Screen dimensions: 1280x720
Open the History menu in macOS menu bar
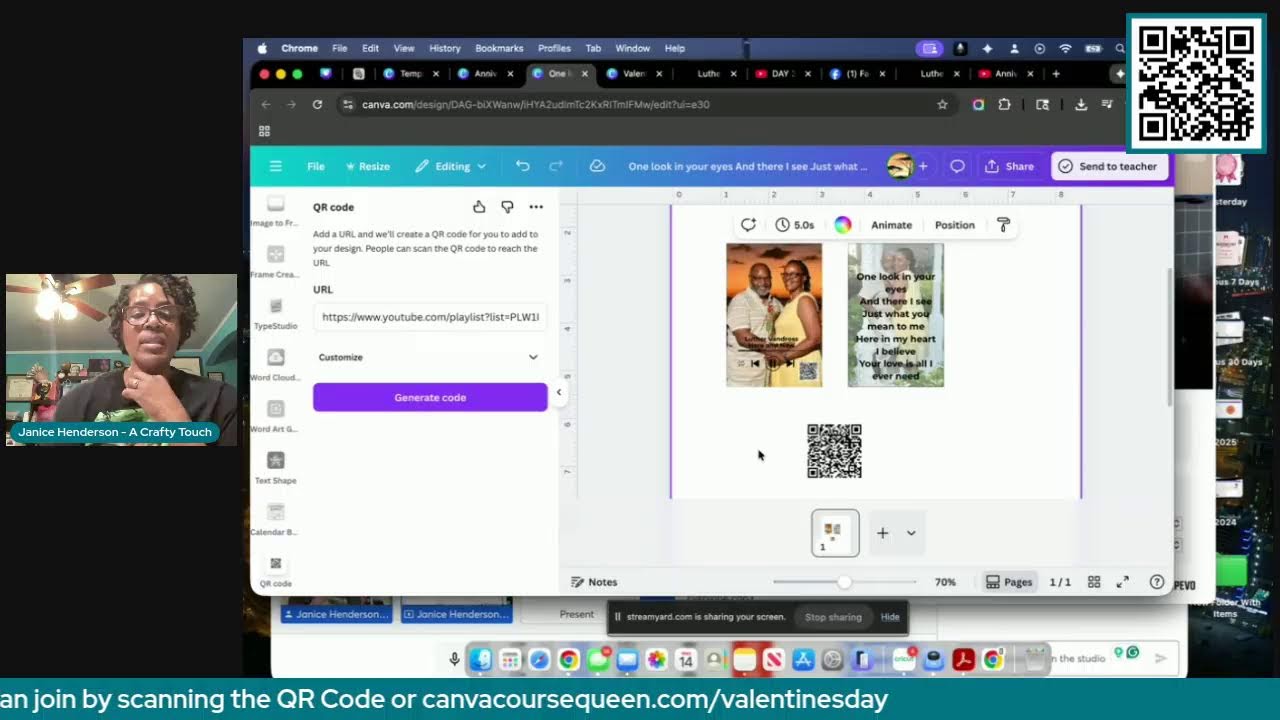pyautogui.click(x=445, y=48)
